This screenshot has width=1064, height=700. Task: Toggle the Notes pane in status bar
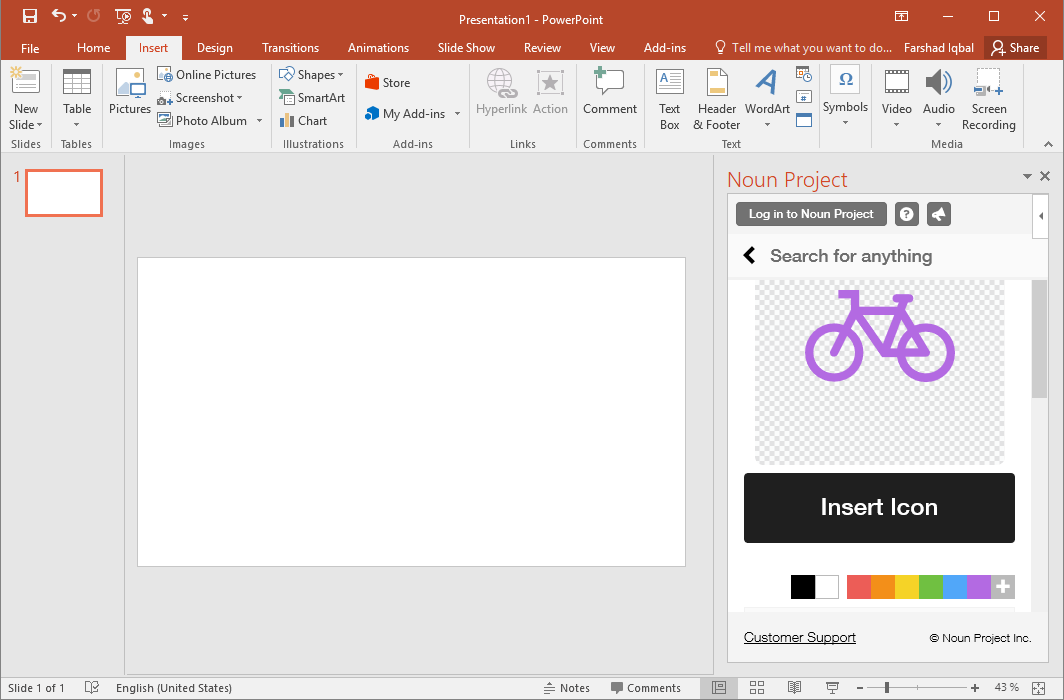(x=567, y=688)
